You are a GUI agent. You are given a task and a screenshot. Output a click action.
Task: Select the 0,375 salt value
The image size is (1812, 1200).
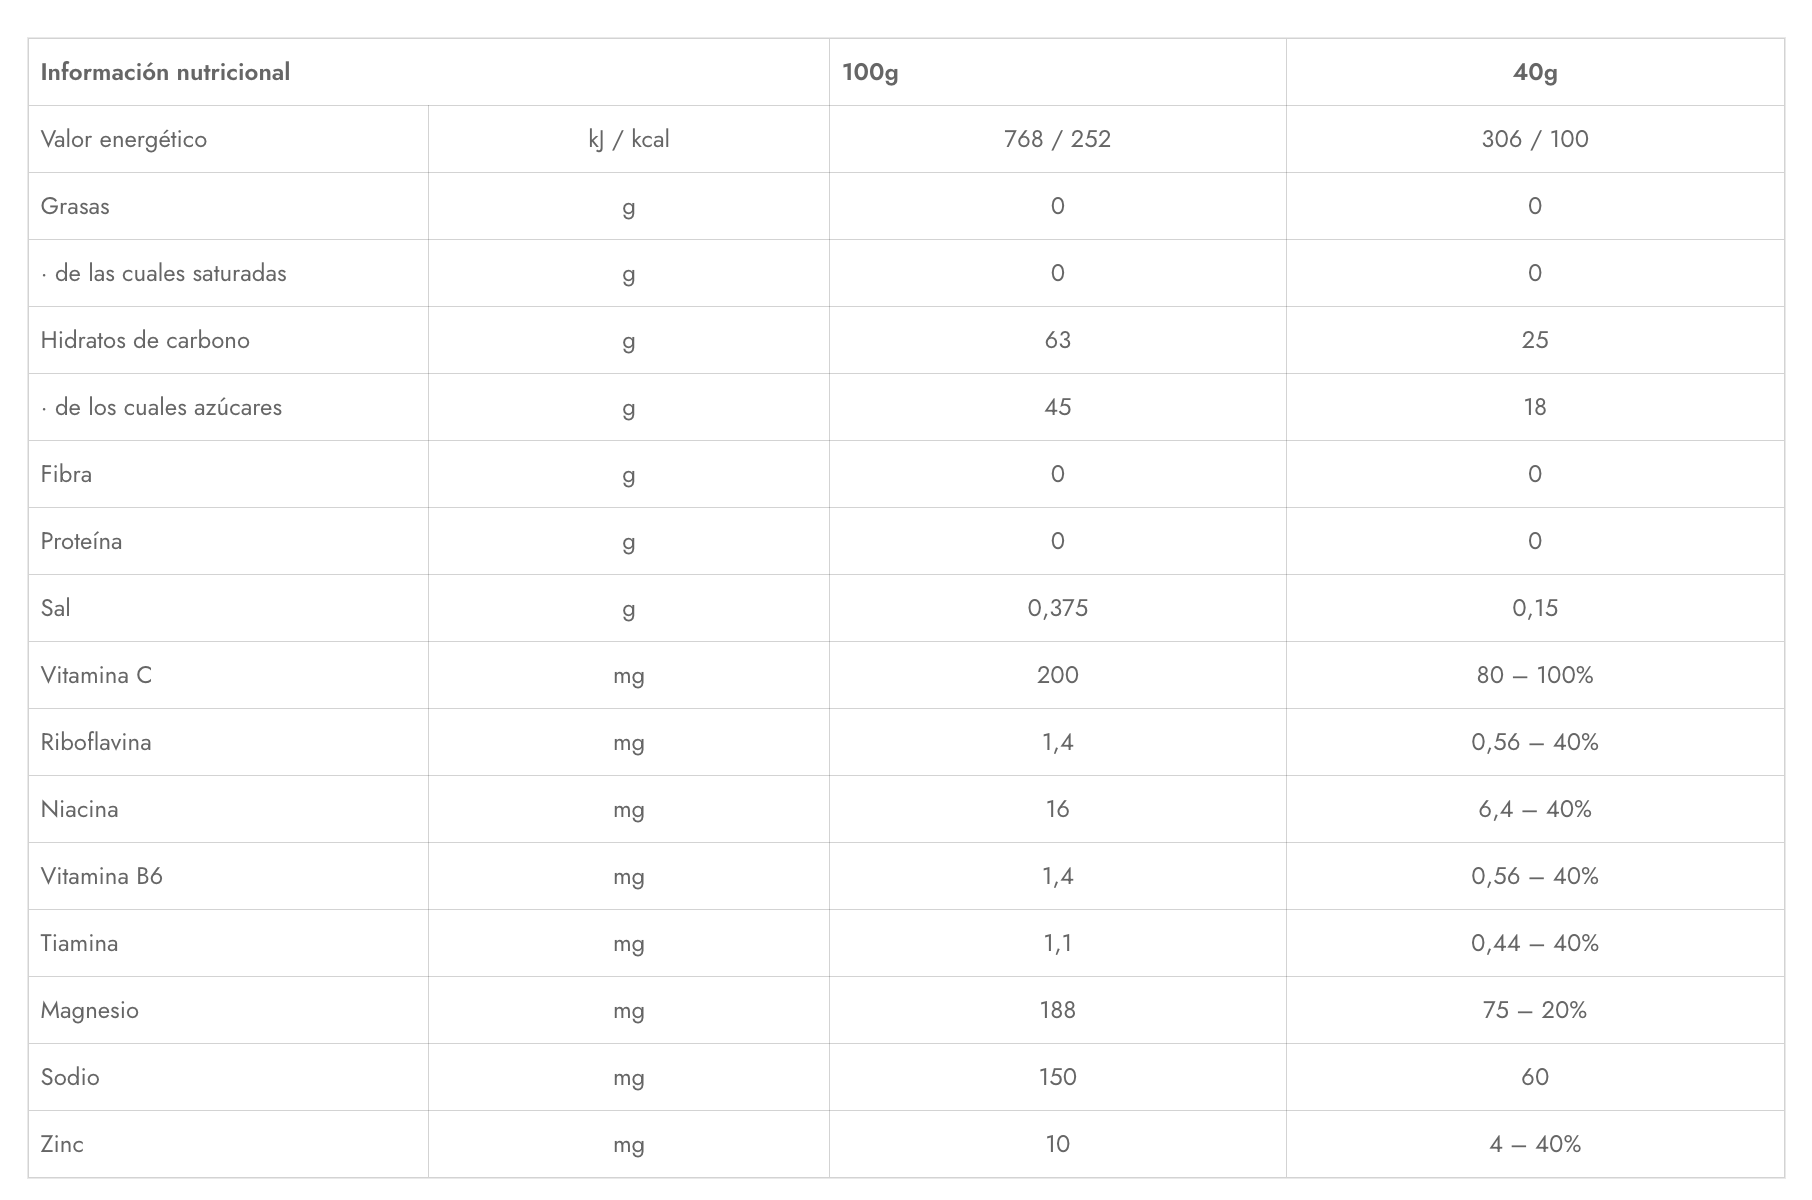point(1057,608)
